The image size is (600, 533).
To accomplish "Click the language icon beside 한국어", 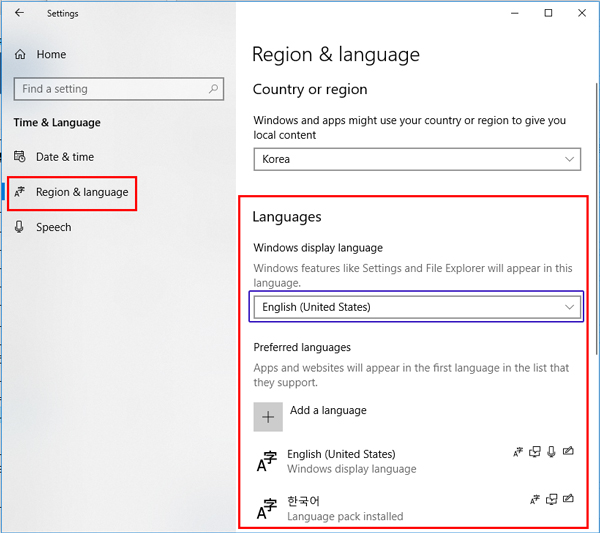I will [x=267, y=509].
